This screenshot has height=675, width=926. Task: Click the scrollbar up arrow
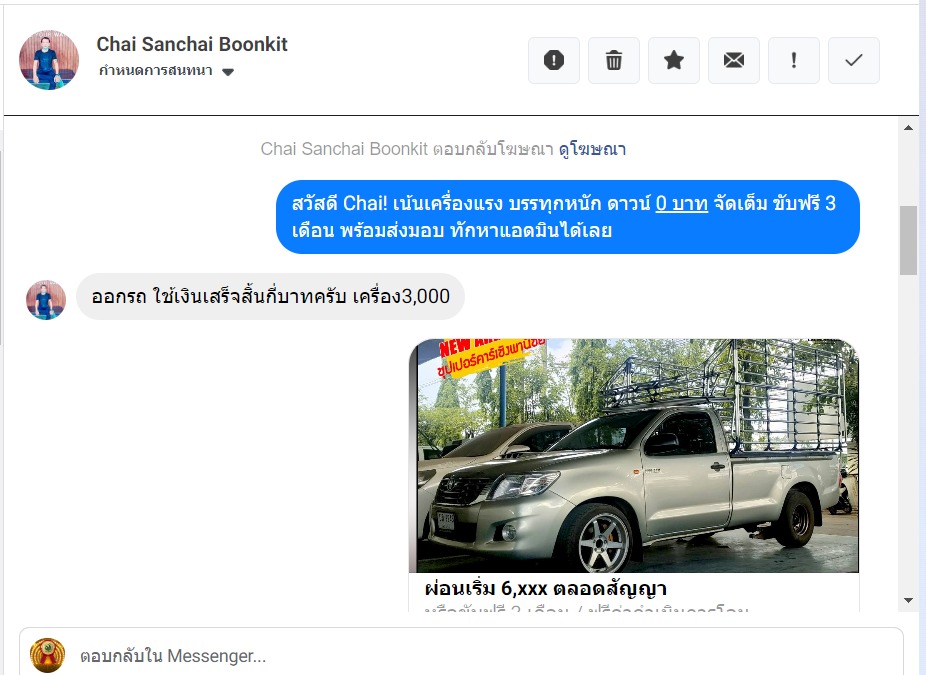pos(908,128)
